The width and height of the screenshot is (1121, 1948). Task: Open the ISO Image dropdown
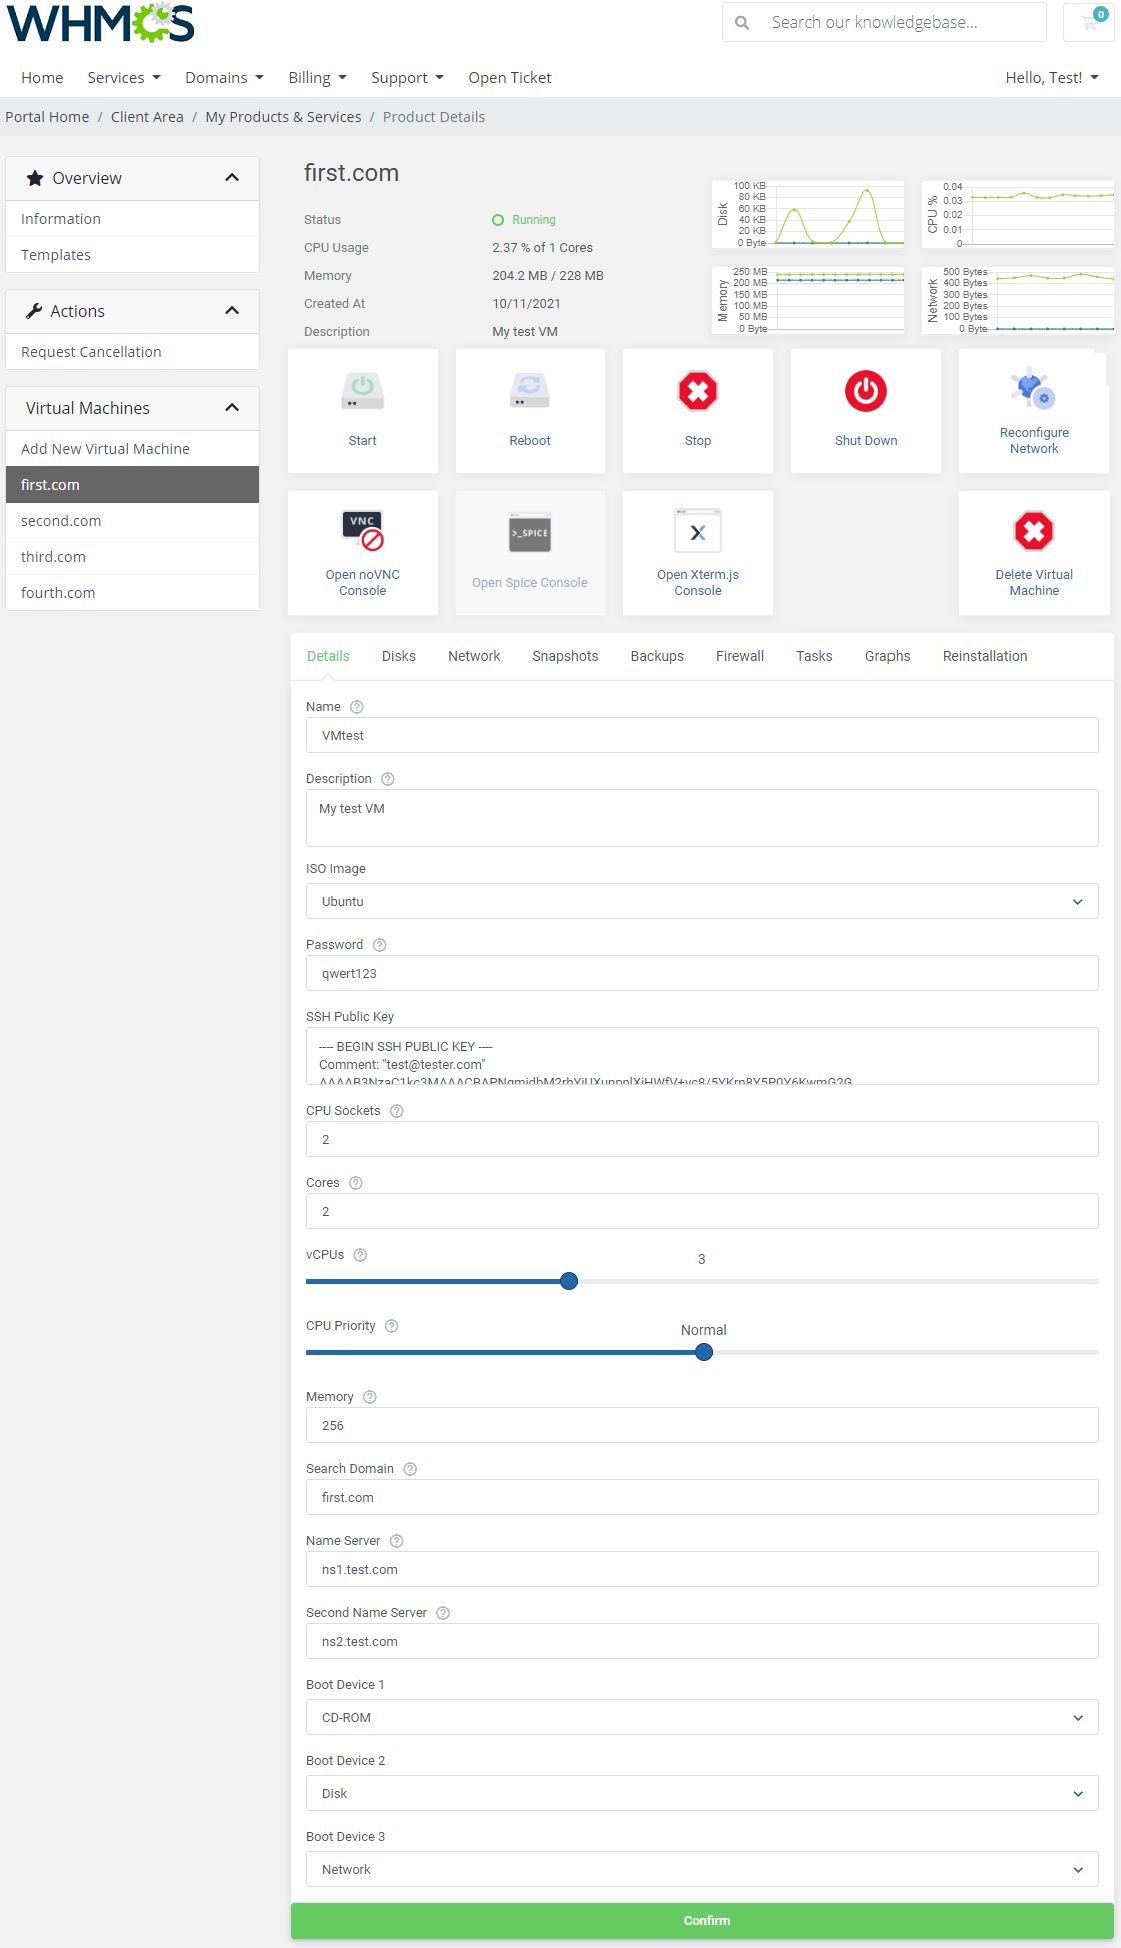click(x=702, y=901)
